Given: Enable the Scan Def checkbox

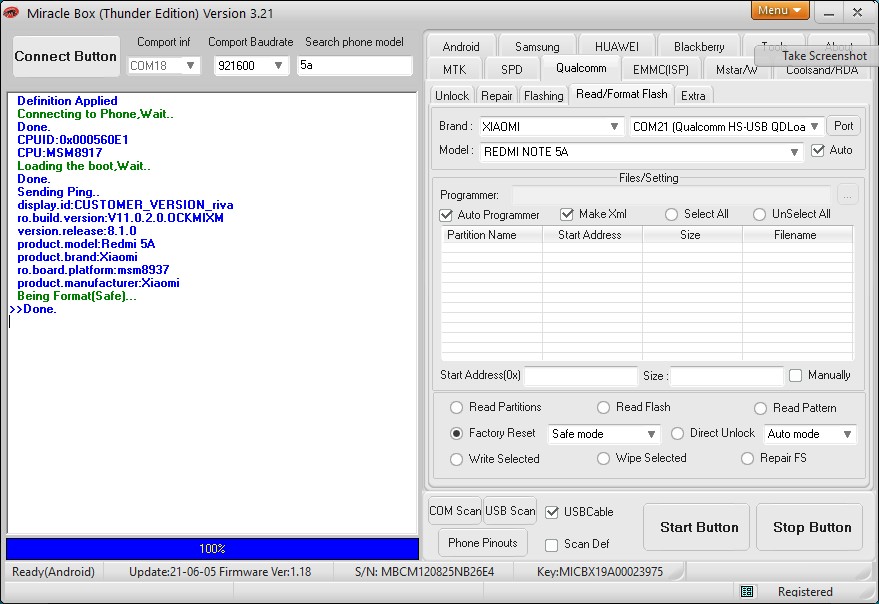Looking at the screenshot, I should point(552,545).
